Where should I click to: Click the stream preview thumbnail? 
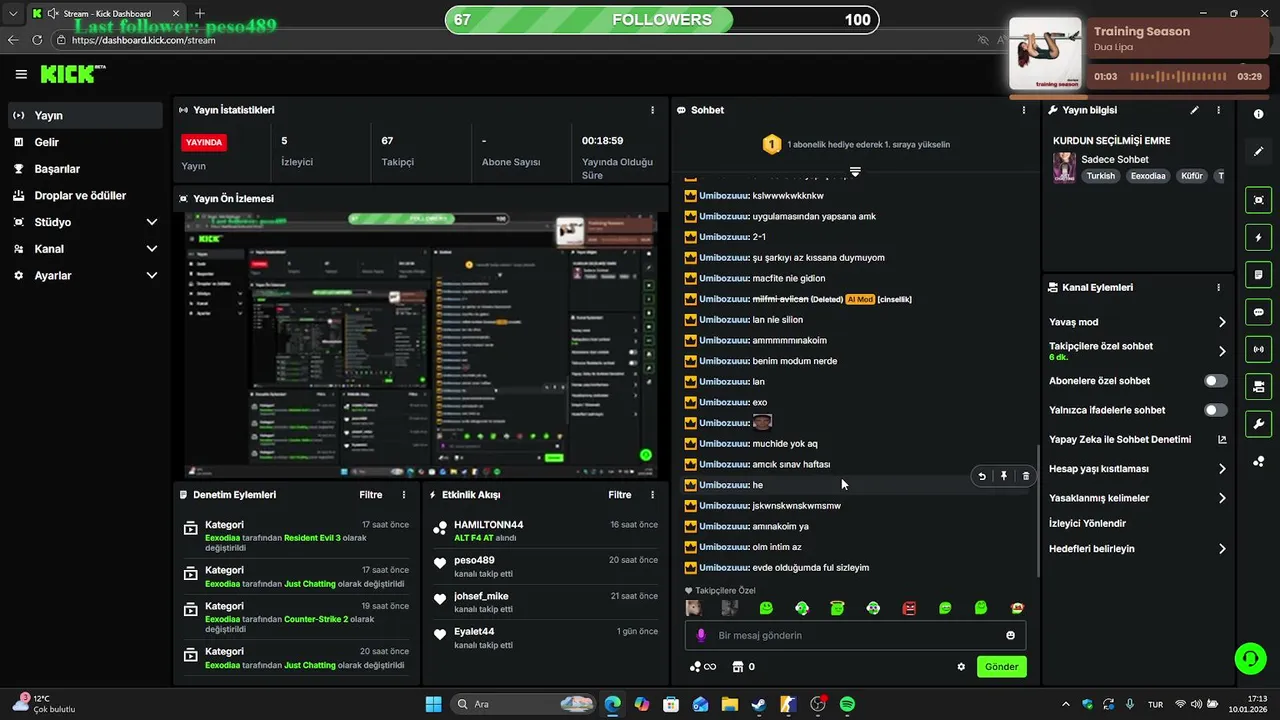(x=420, y=345)
